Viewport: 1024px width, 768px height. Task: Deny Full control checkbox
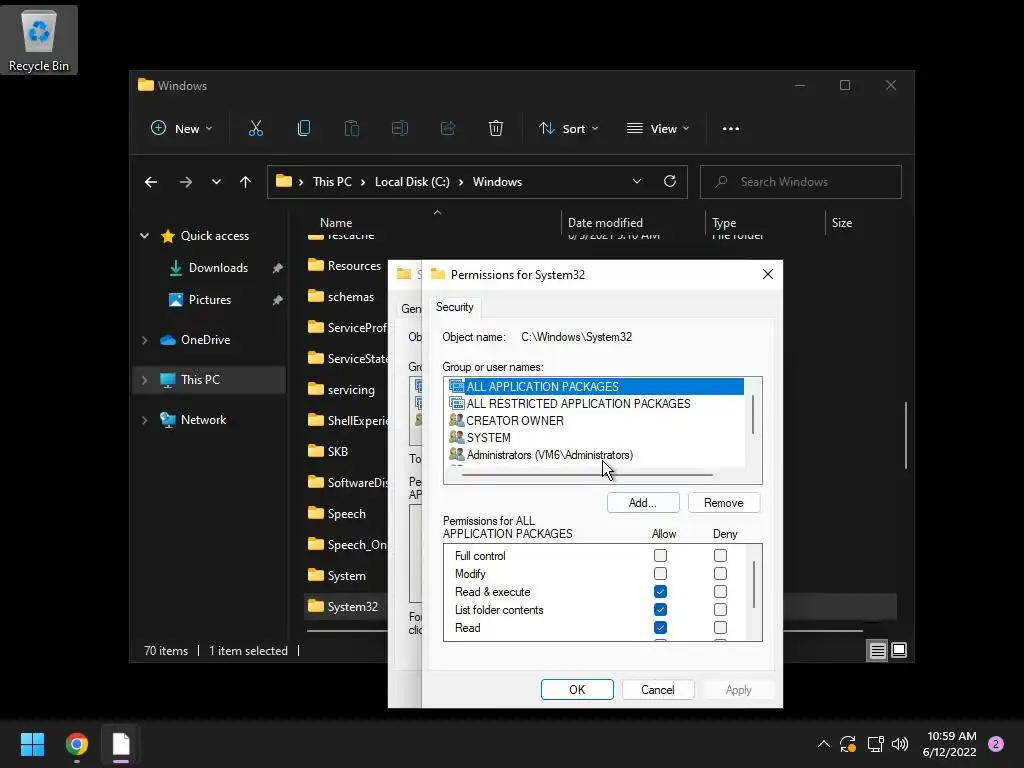click(x=720, y=556)
